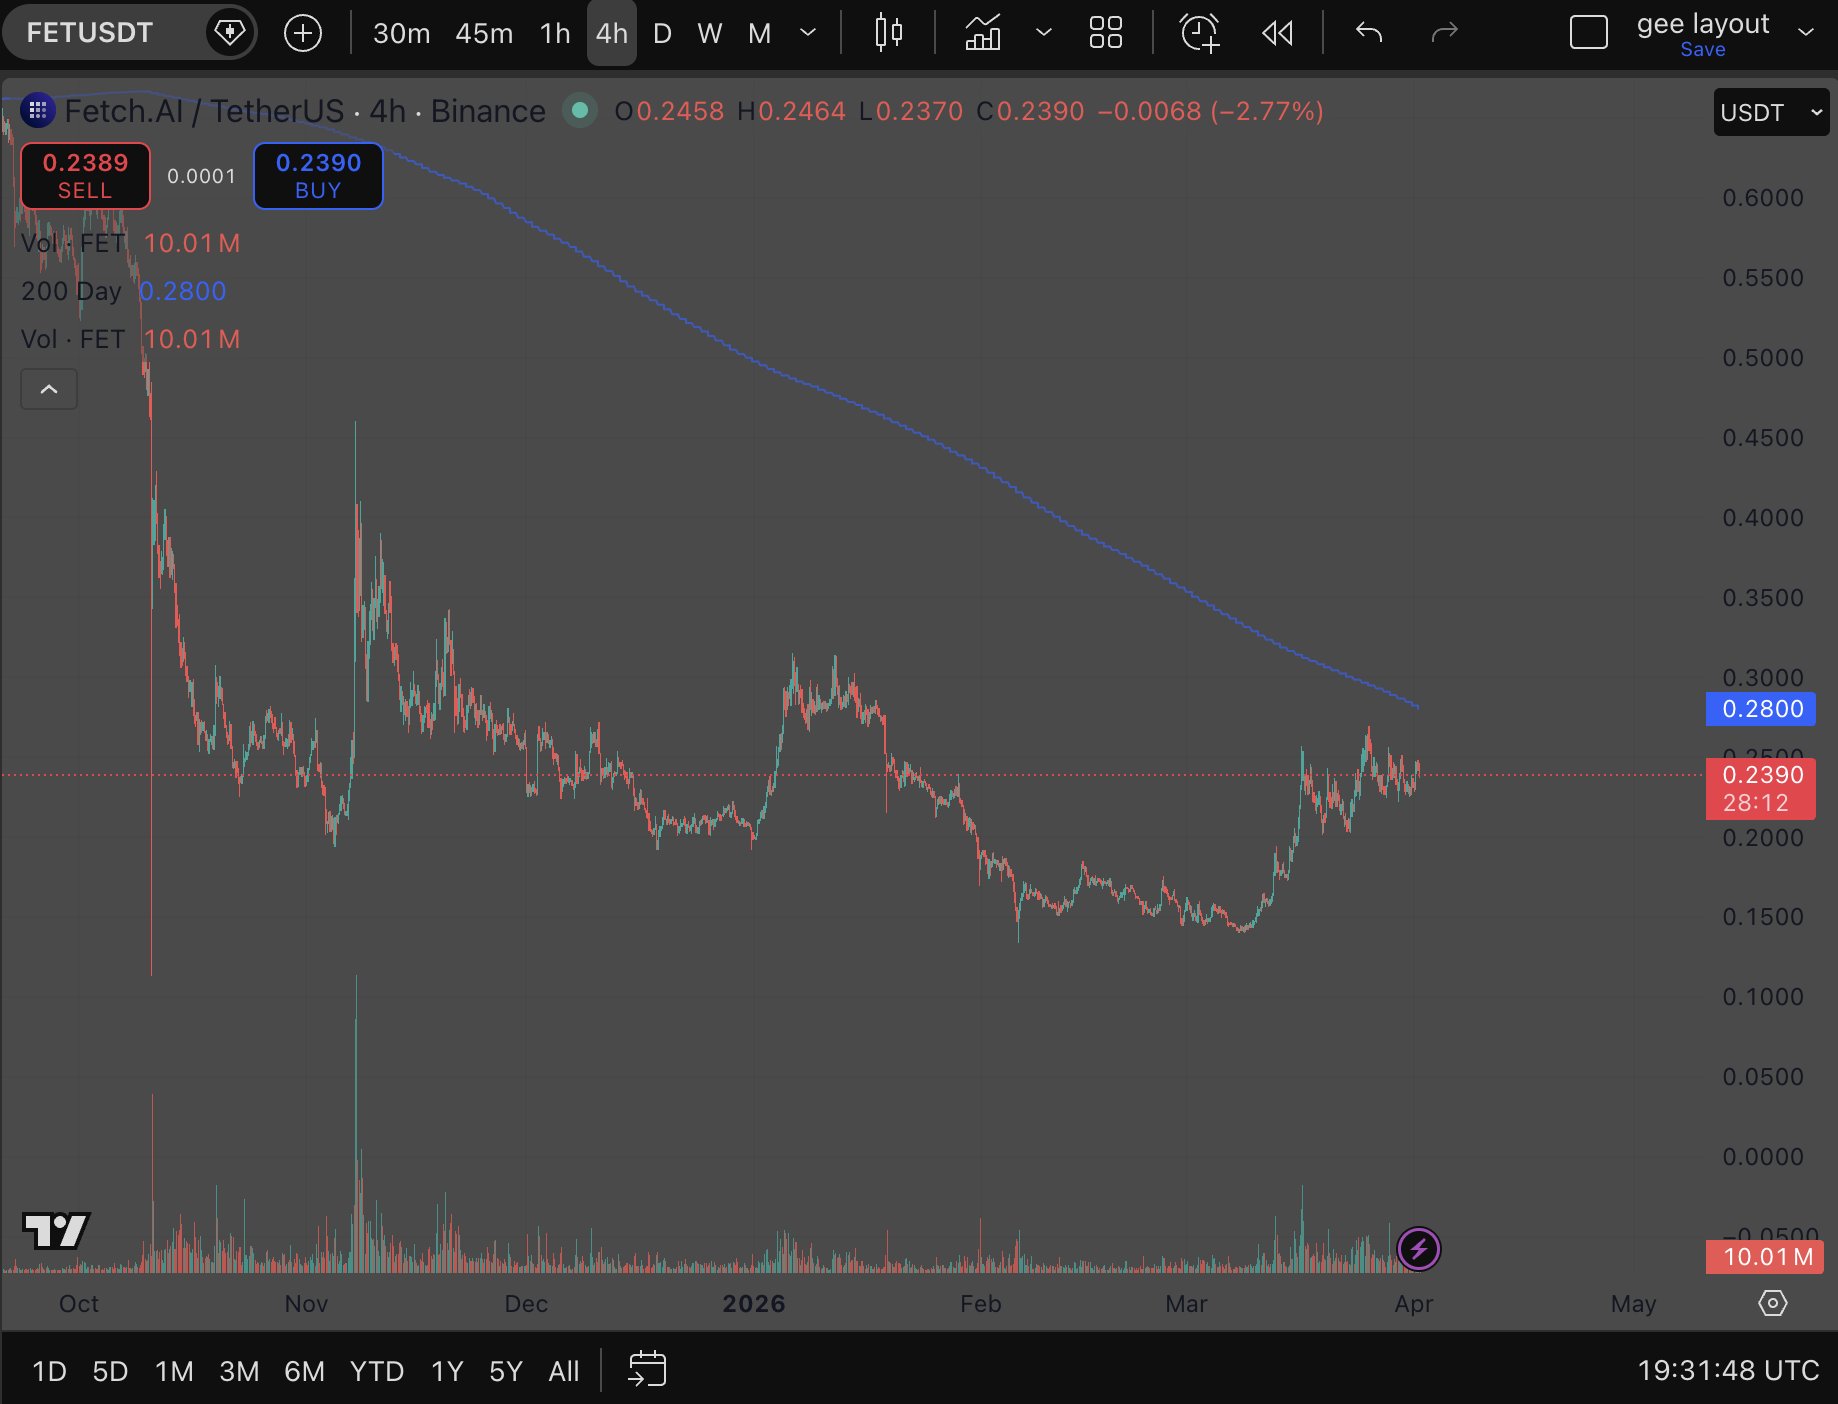Click the blue 0.2800 moving average label
The width and height of the screenshot is (1838, 1404).
[x=1761, y=709]
